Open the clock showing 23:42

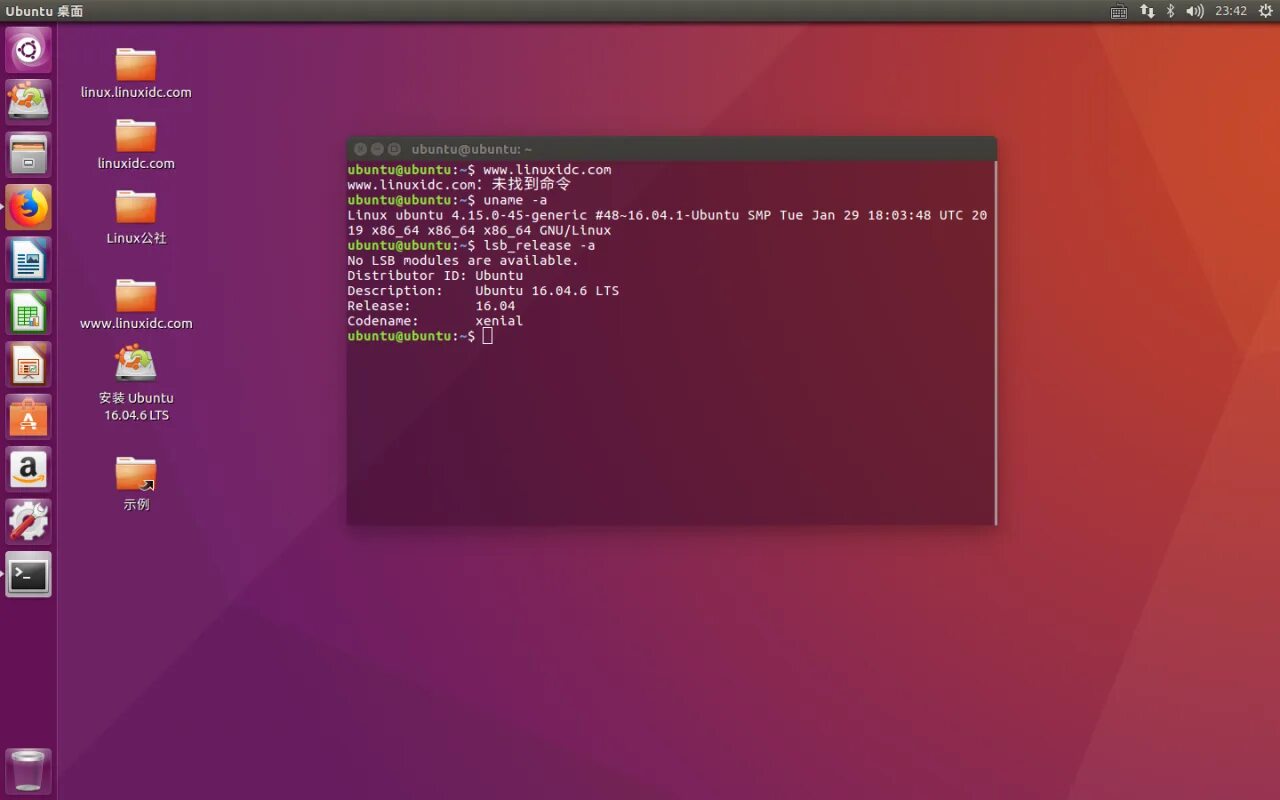pyautogui.click(x=1231, y=11)
